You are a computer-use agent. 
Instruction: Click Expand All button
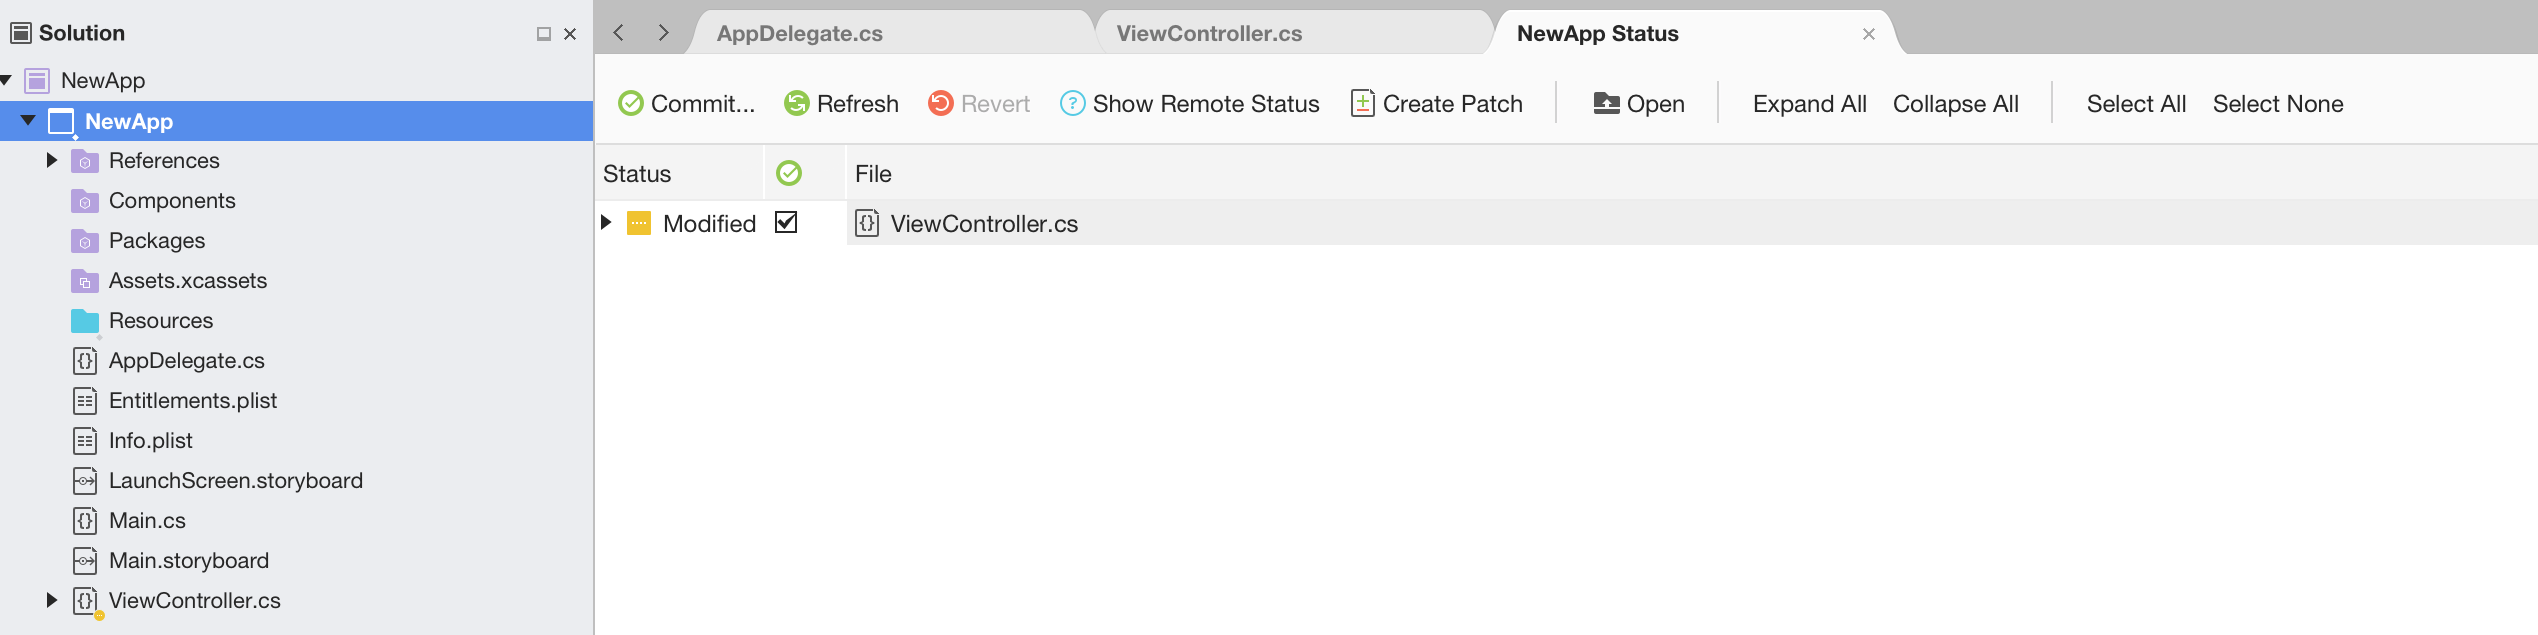pos(1809,104)
